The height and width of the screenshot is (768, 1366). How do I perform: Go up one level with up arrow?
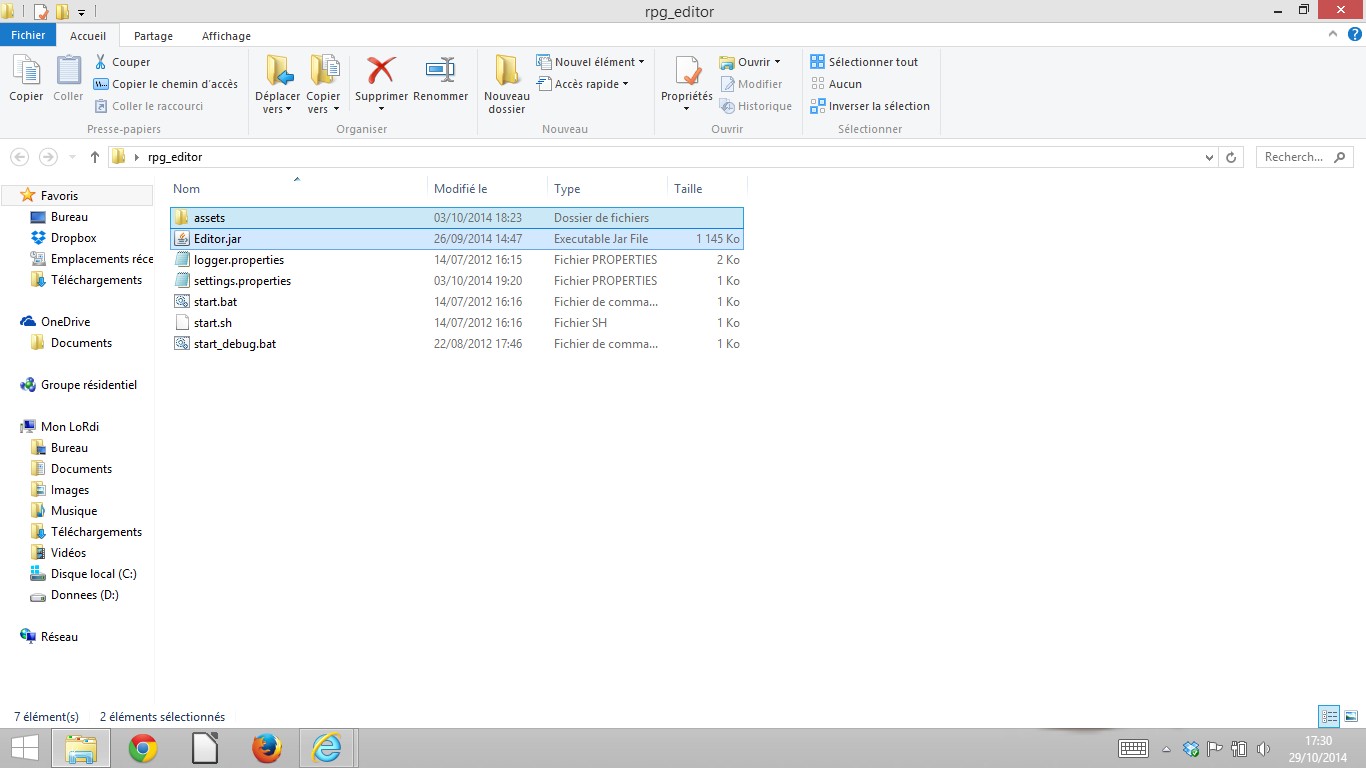click(x=95, y=157)
